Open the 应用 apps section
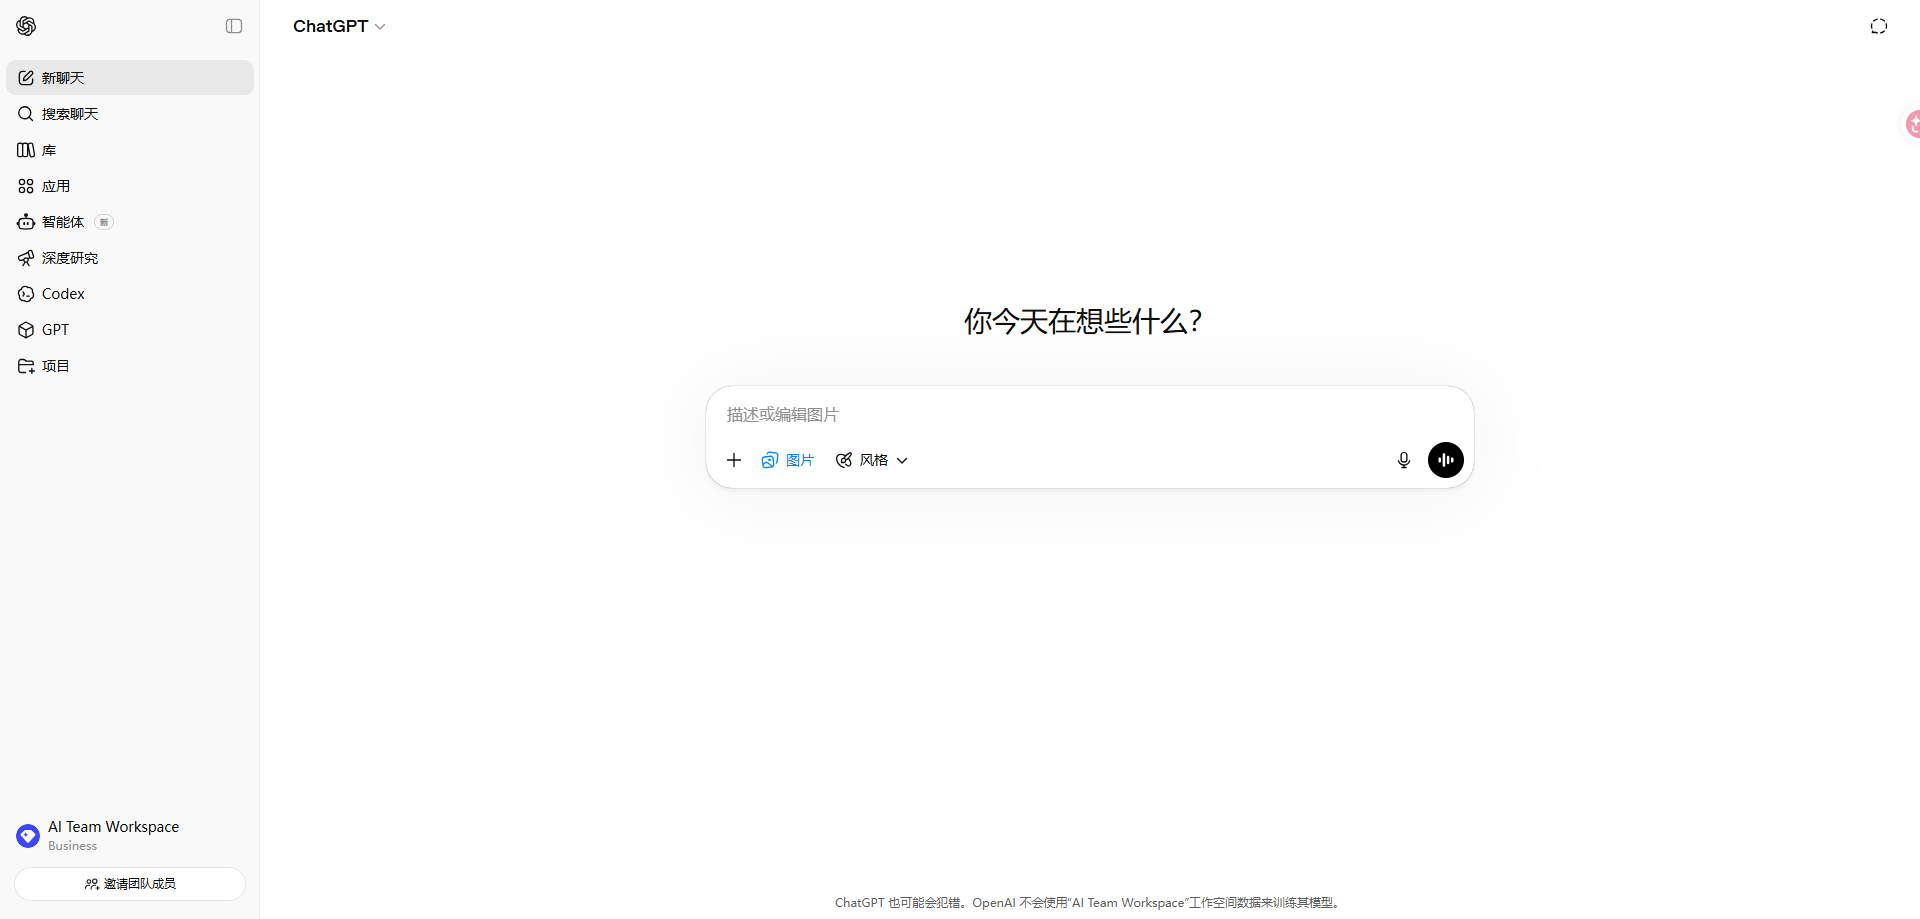 click(130, 186)
